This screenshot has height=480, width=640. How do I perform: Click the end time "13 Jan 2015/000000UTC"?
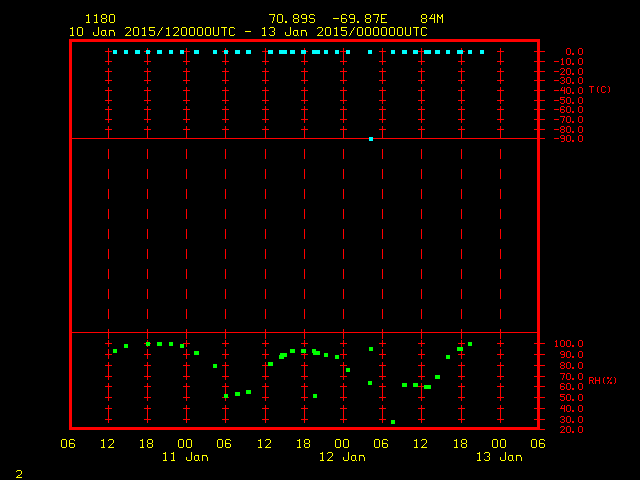click(344, 32)
